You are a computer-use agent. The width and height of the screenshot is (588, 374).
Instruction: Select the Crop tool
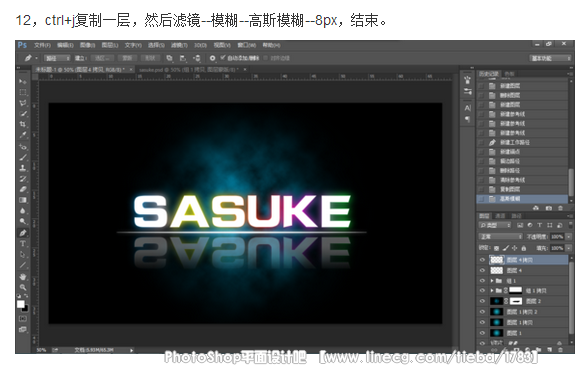point(22,125)
